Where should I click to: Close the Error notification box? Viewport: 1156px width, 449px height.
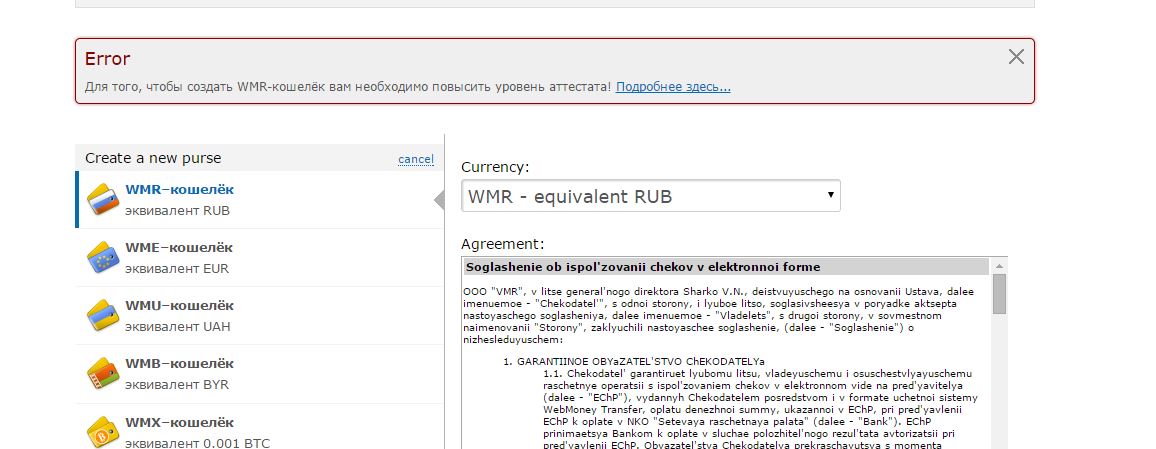pos(1016,57)
